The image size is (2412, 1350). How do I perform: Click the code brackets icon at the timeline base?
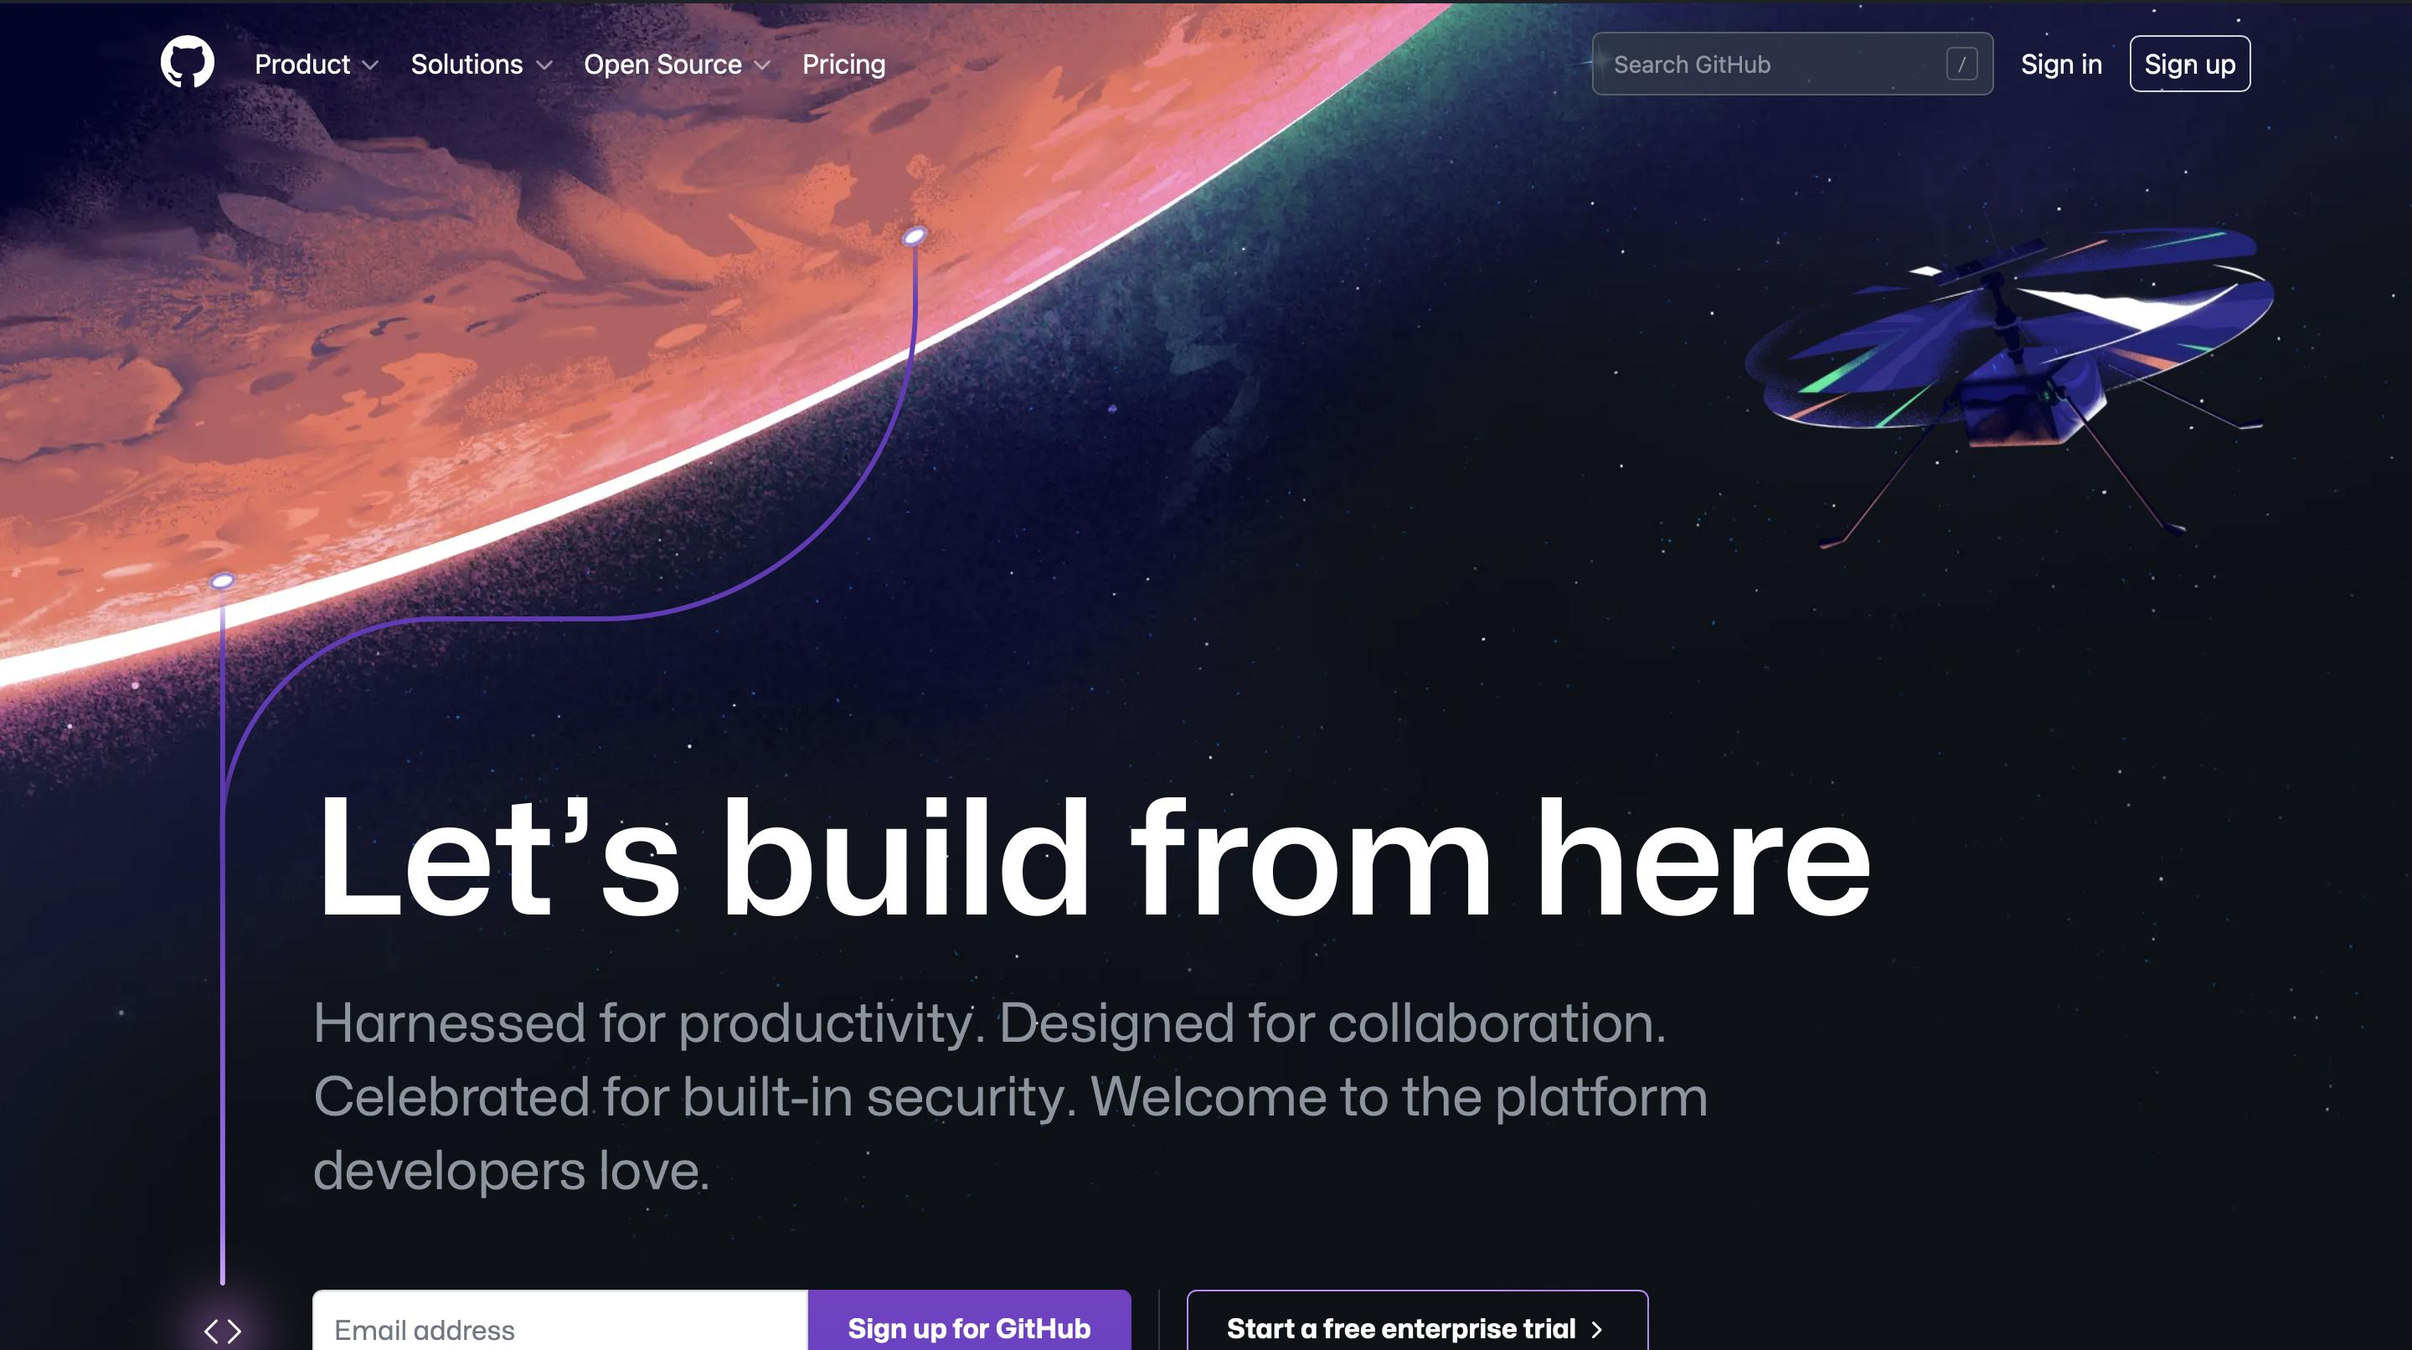pyautogui.click(x=222, y=1331)
